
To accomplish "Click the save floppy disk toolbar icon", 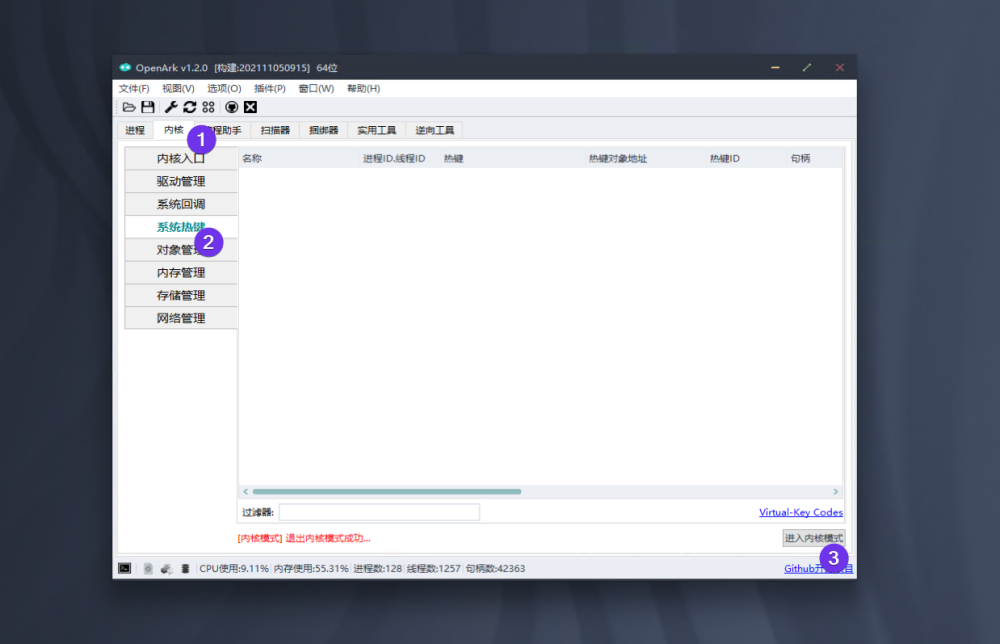I will tap(148, 107).
